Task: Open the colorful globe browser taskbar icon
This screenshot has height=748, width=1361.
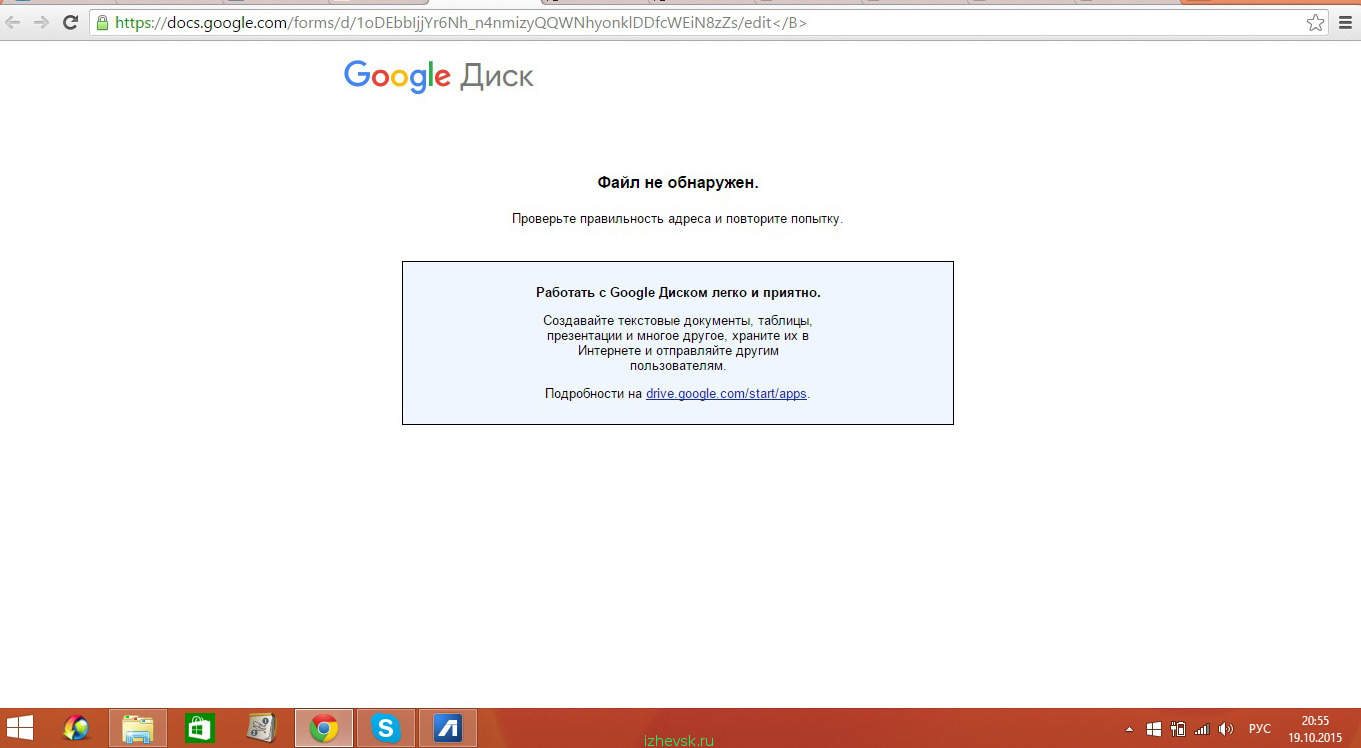Action: (x=77, y=728)
